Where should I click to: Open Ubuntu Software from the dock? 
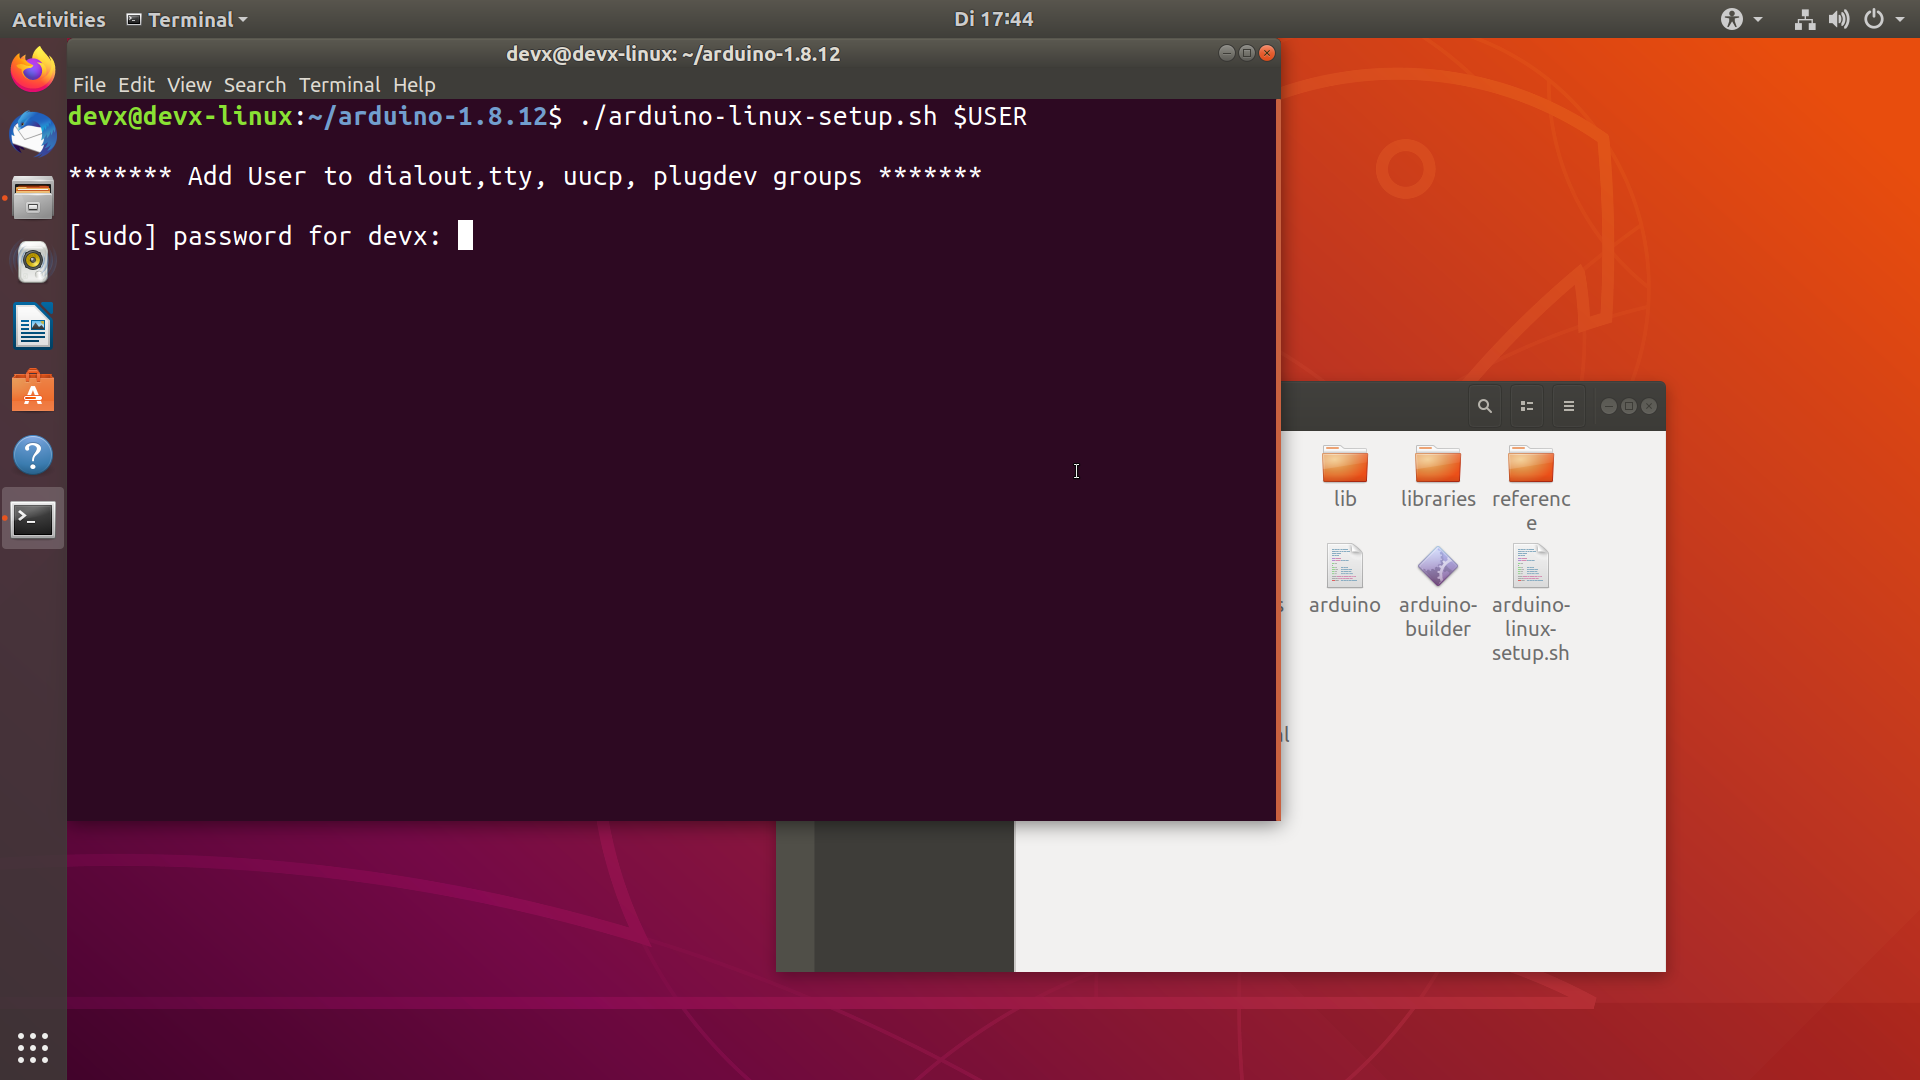(33, 391)
